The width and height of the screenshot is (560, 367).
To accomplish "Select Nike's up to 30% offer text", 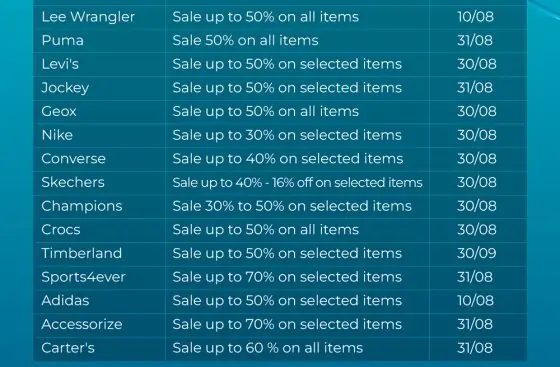I will [x=287, y=135].
